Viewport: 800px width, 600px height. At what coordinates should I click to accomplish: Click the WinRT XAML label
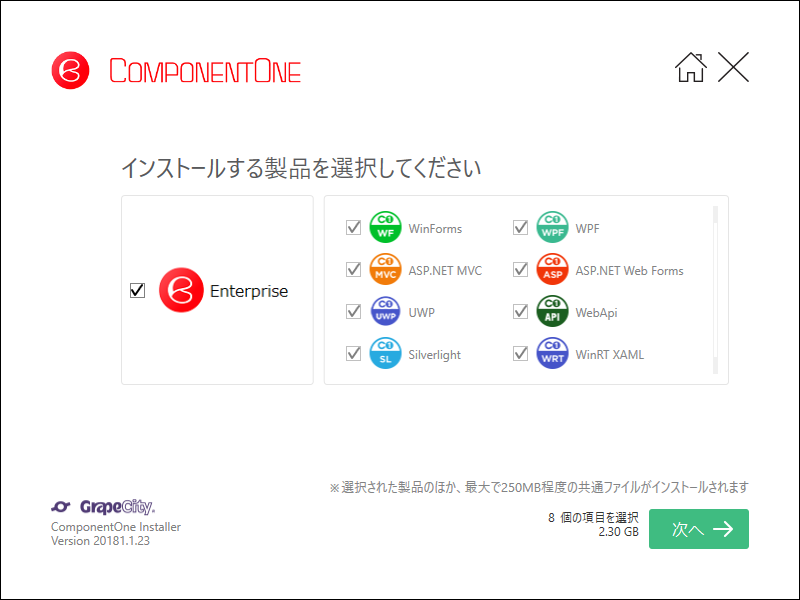[x=610, y=355]
